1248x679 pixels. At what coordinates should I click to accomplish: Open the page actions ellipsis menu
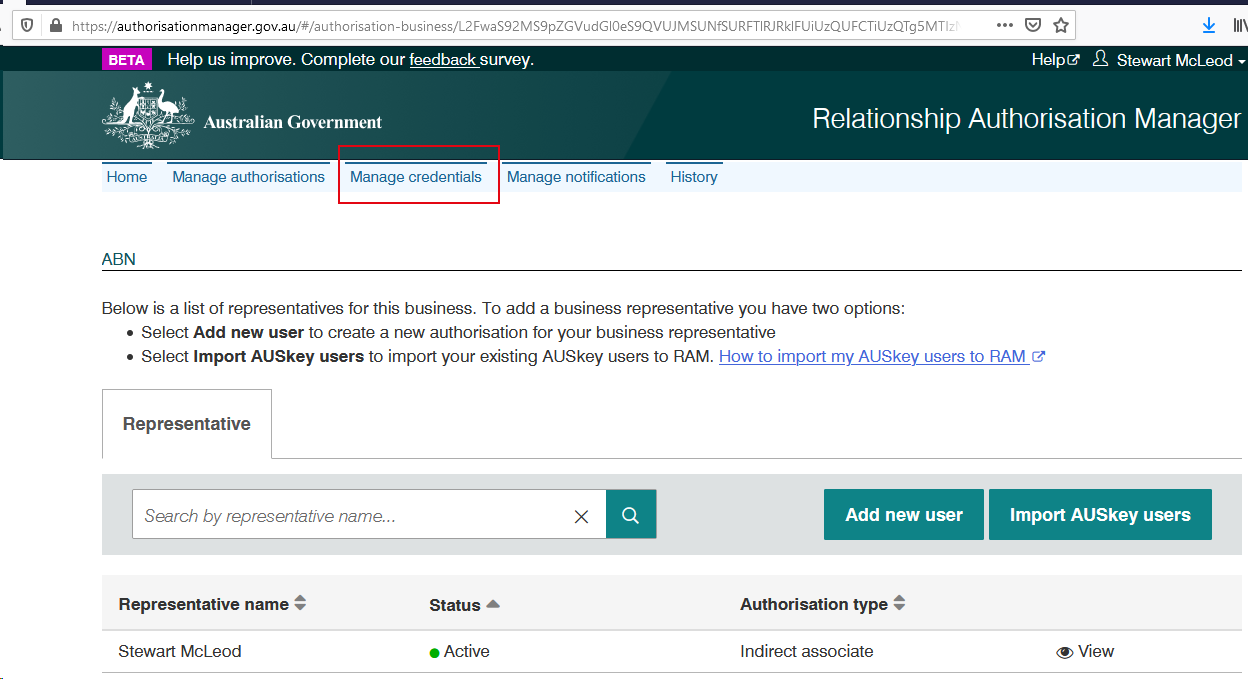click(1005, 25)
